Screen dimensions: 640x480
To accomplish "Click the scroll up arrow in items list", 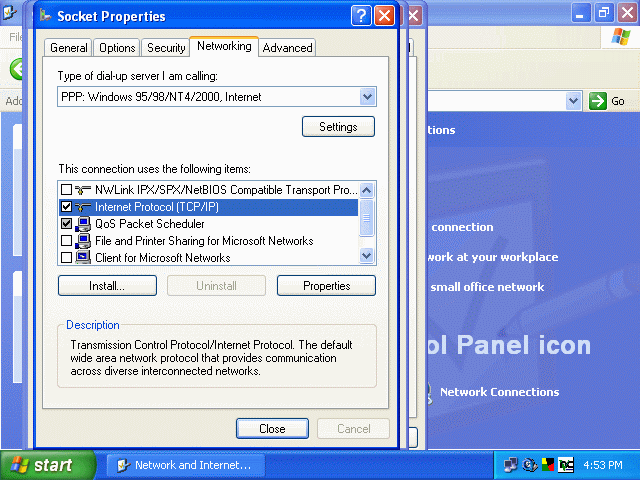I will pyautogui.click(x=367, y=190).
